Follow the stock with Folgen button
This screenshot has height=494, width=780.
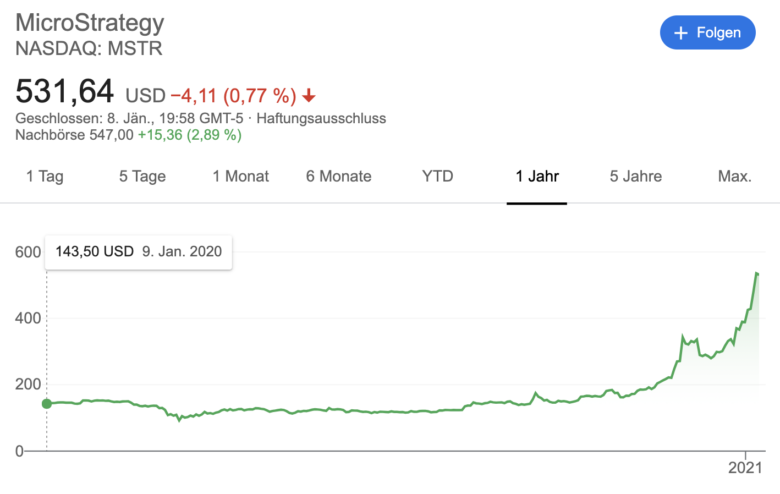[707, 32]
